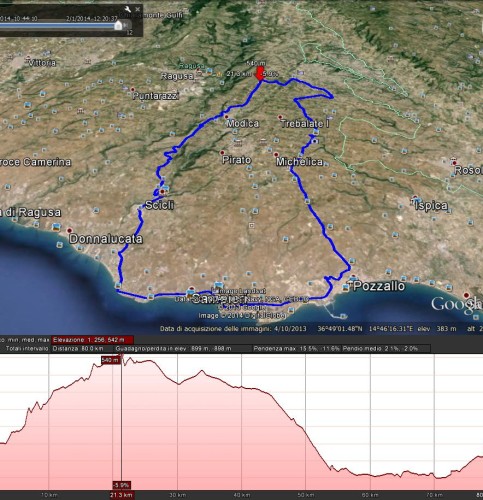Step time slider forward arrow

(x=126, y=25)
